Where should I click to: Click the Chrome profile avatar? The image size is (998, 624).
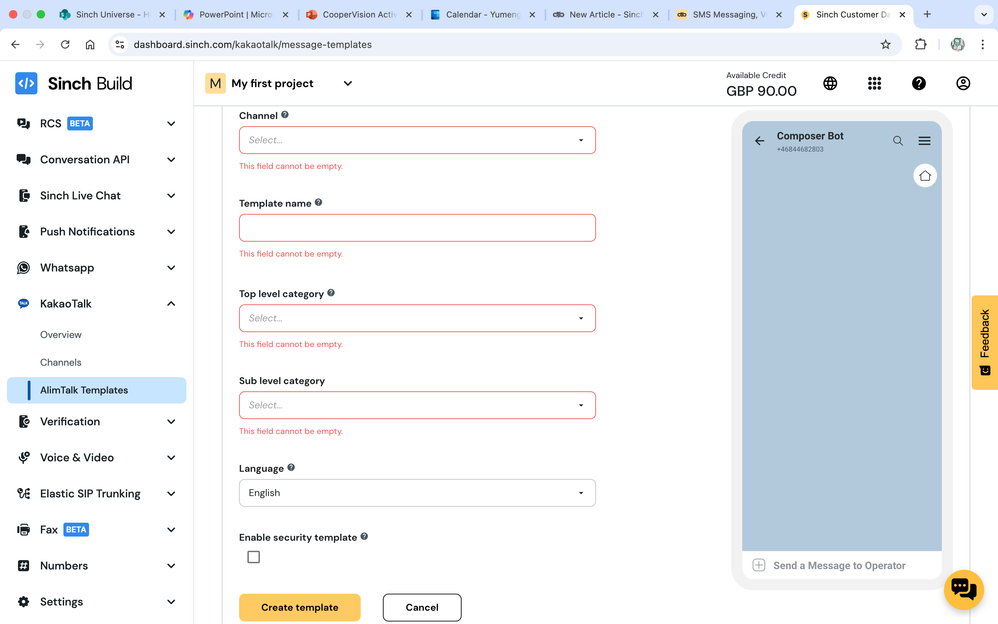(957, 45)
